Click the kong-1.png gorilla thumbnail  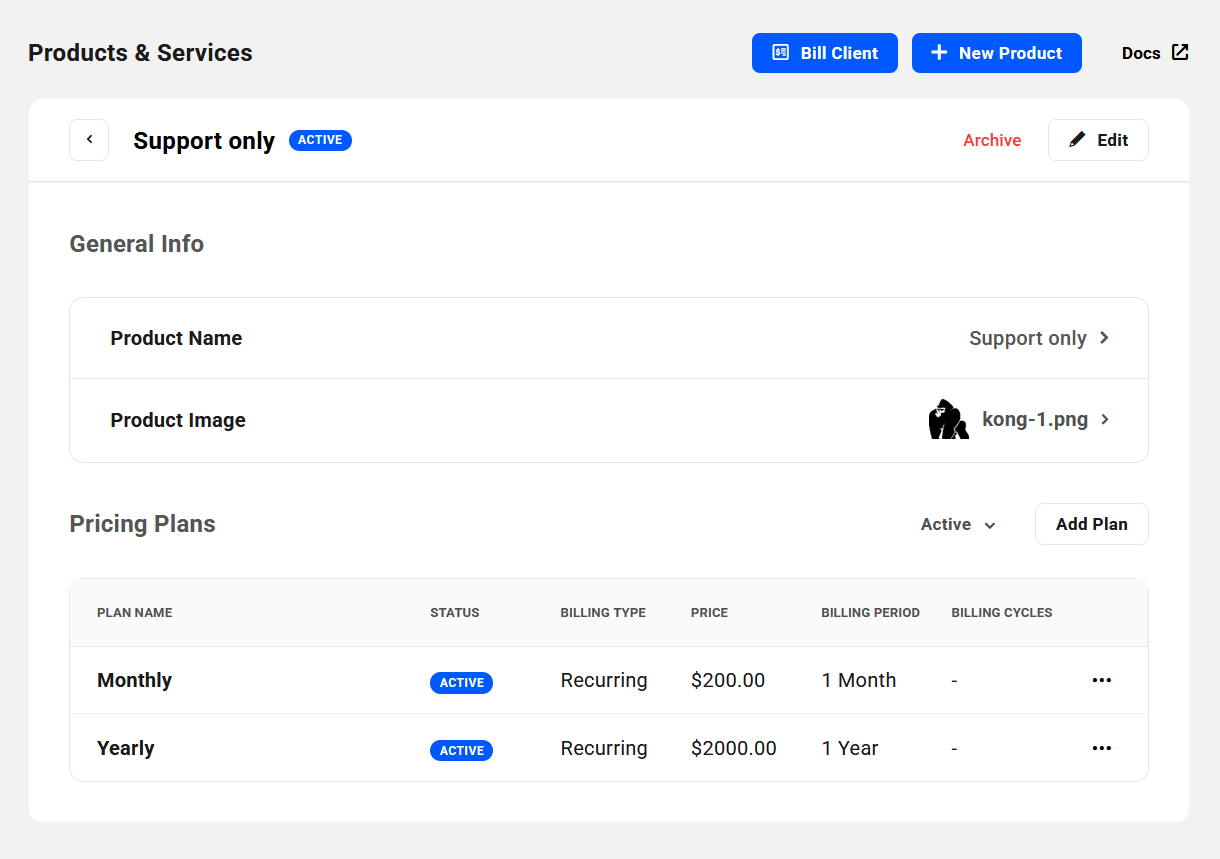(948, 420)
